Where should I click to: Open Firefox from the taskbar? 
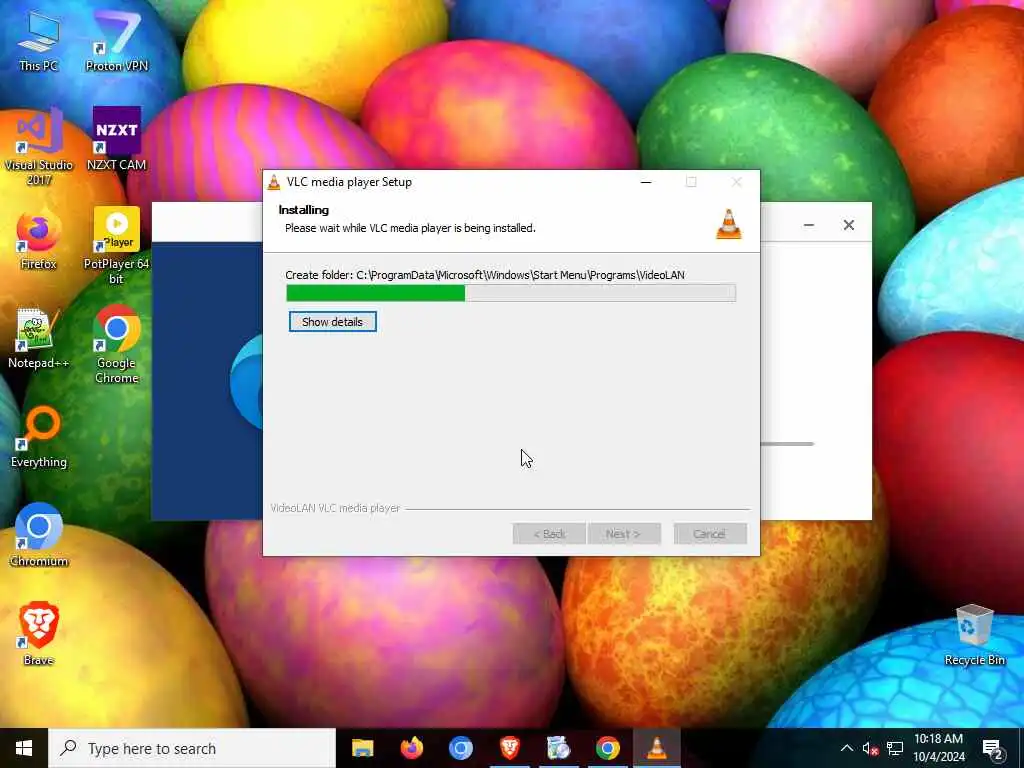tap(411, 748)
